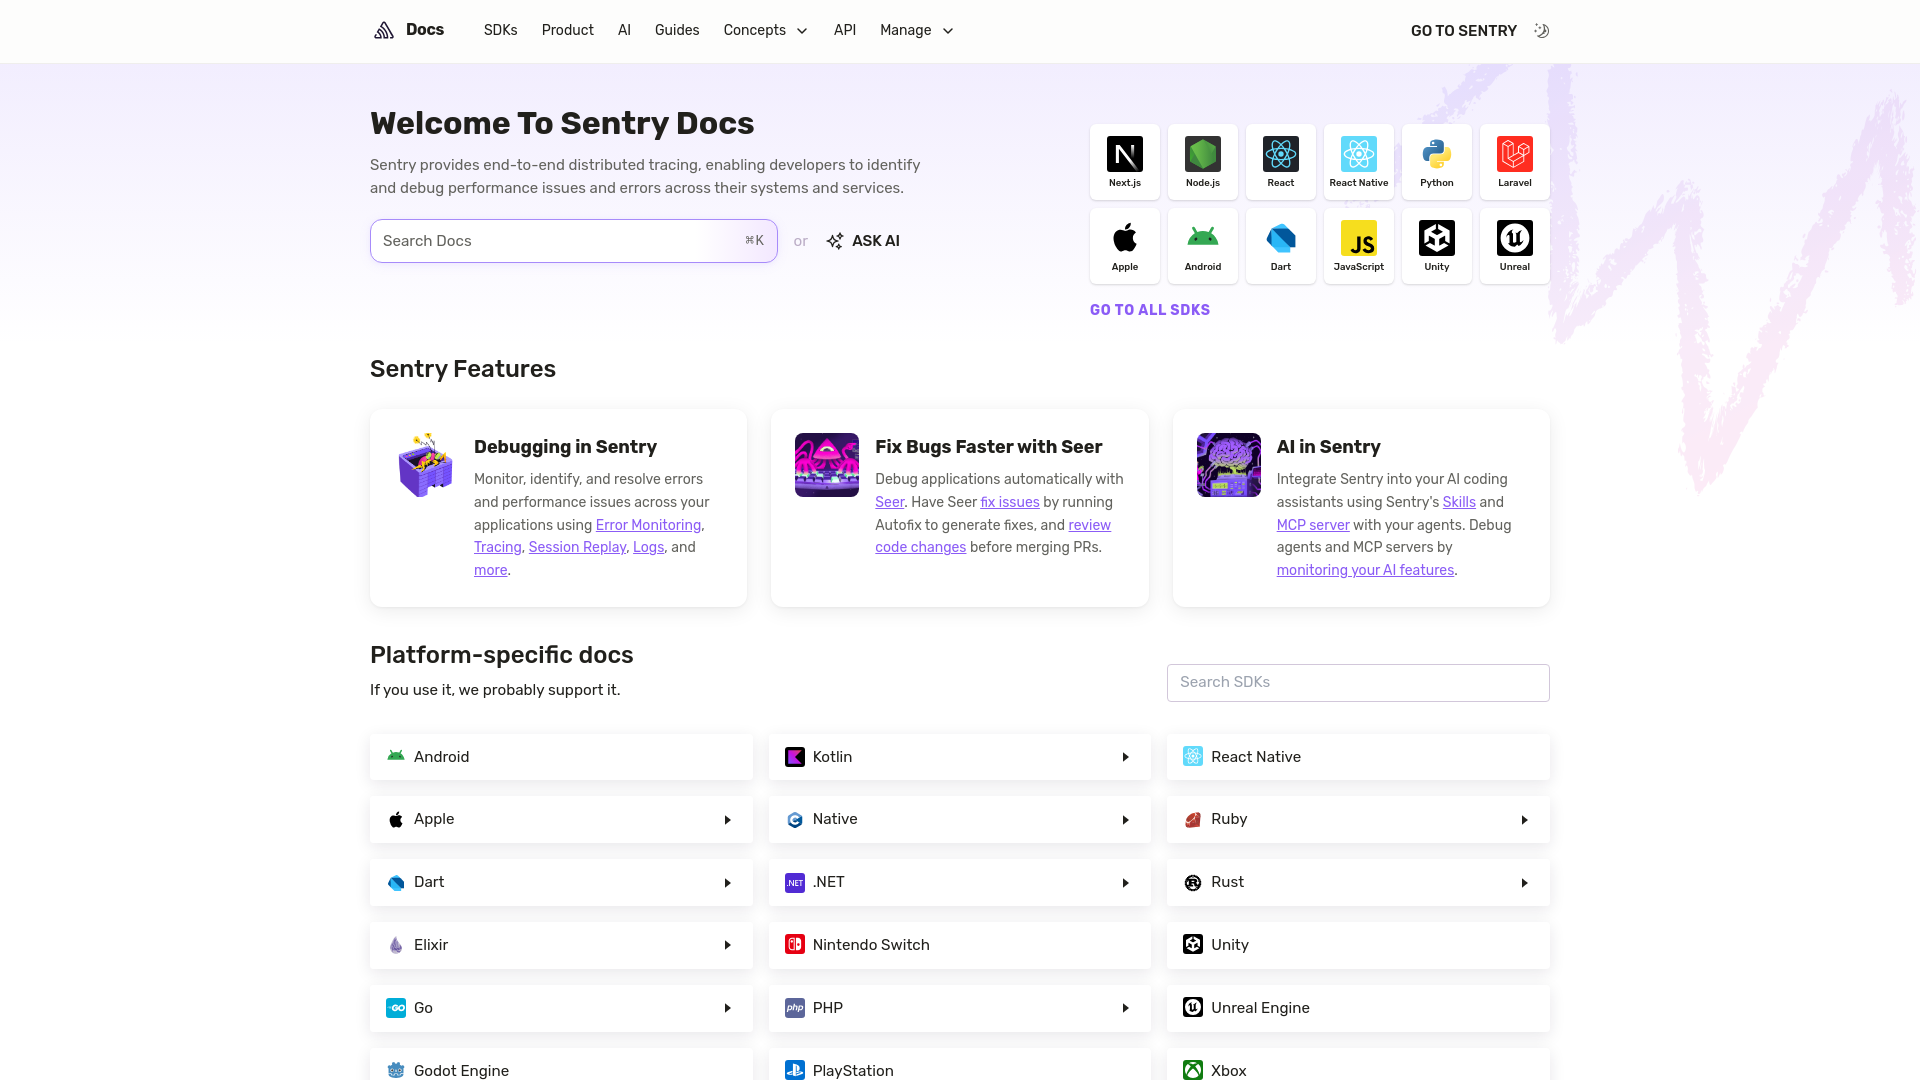Image resolution: width=1920 pixels, height=1080 pixels.
Task: Click the Debugging in Sentry illustration
Action: tap(426, 465)
